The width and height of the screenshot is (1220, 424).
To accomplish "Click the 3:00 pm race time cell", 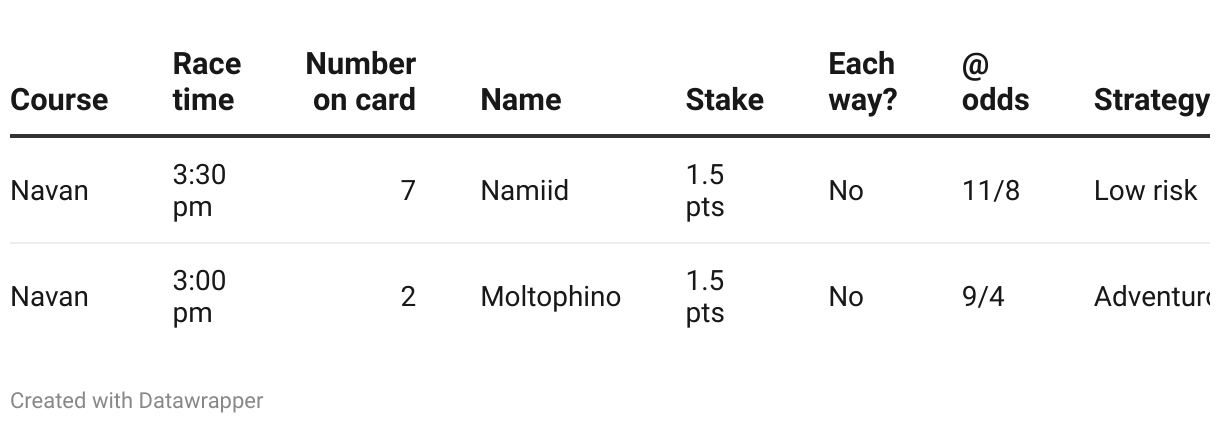I will click(199, 297).
